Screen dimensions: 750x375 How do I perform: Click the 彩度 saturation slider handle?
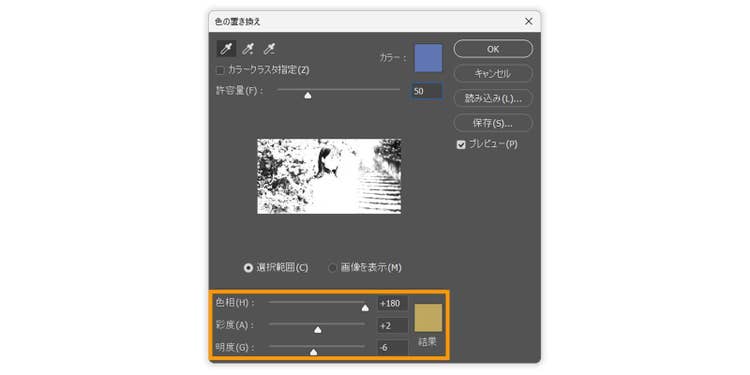(x=317, y=330)
